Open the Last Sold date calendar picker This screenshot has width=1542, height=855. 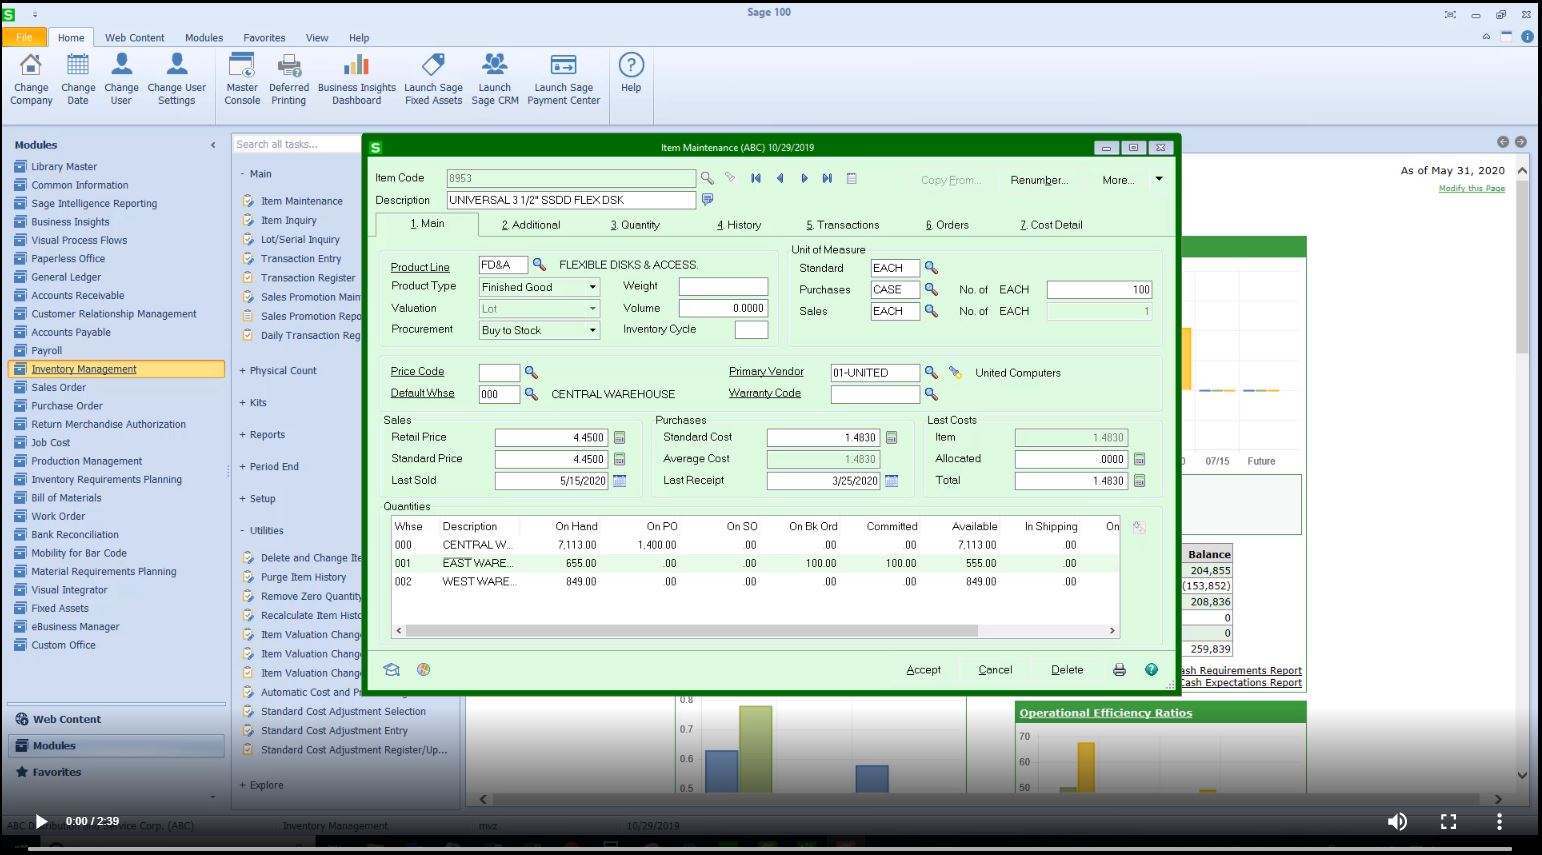(619, 480)
